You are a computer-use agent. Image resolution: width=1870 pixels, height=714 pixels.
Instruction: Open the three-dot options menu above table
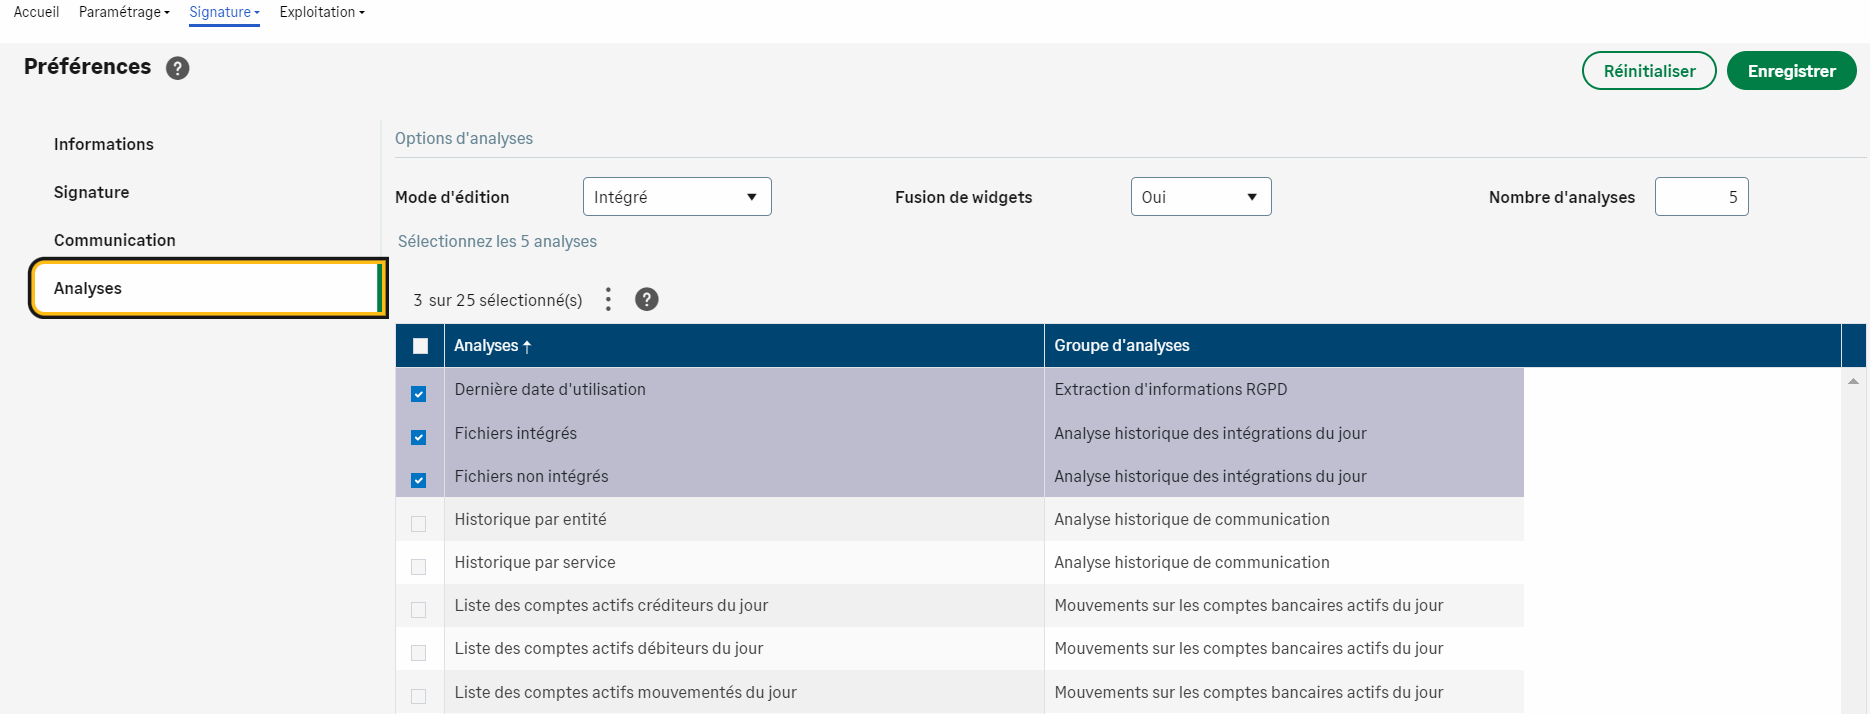pos(608,300)
